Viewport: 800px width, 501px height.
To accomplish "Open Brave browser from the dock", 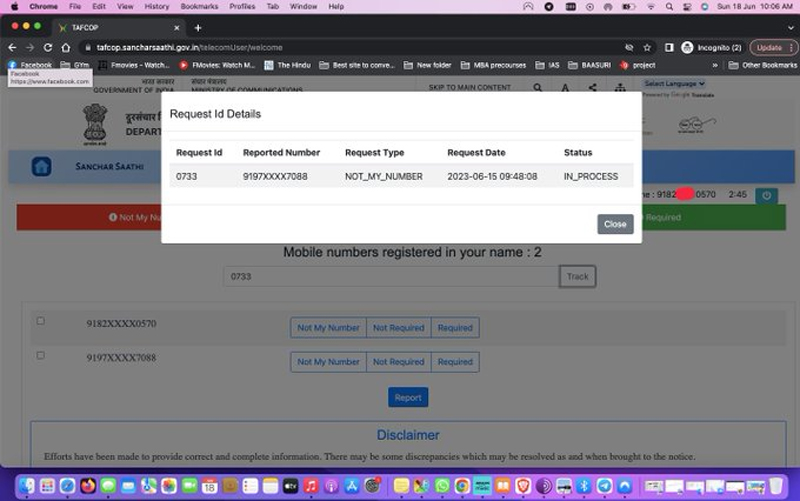I will coord(523,486).
